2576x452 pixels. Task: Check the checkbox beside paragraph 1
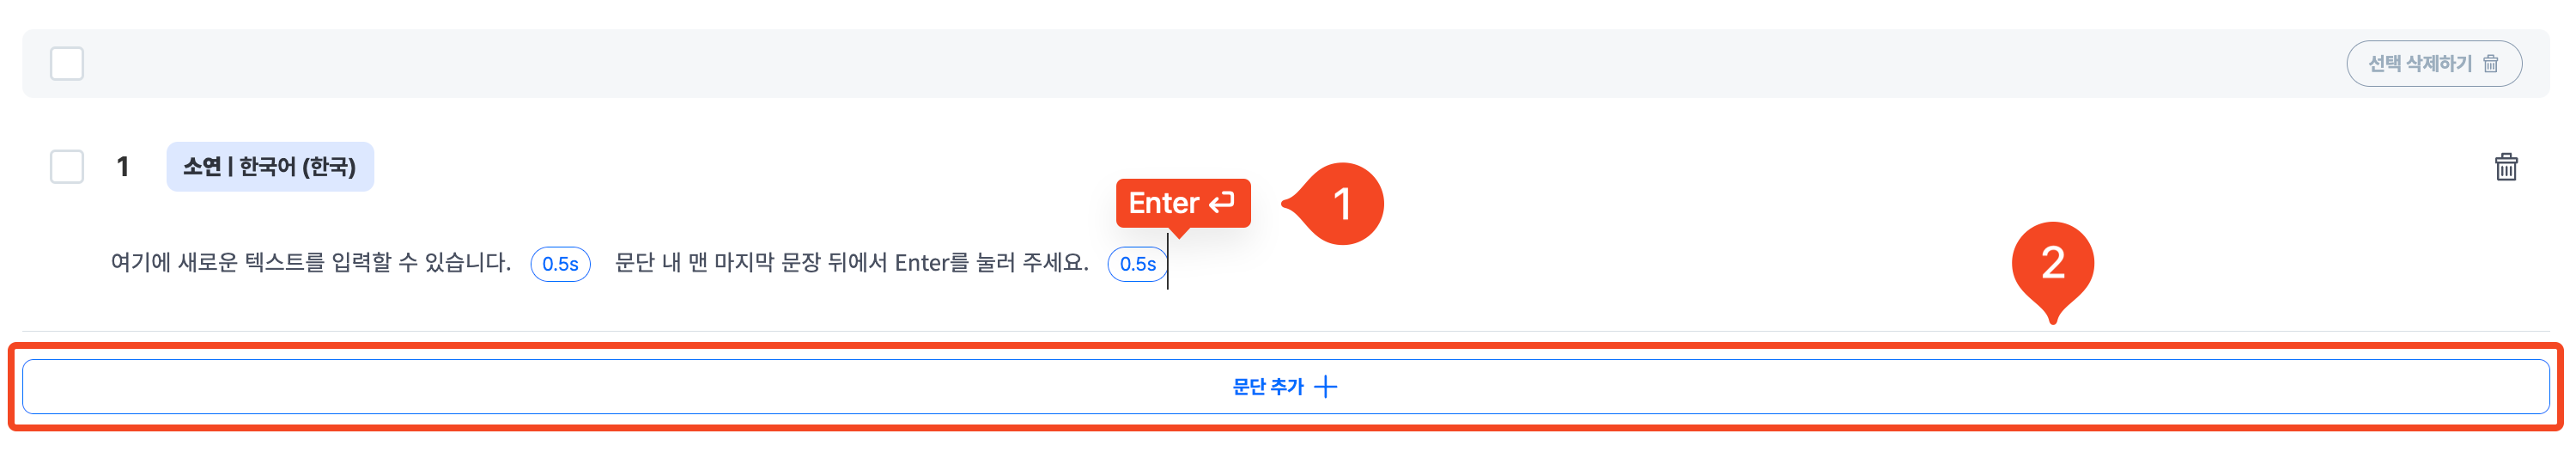tap(67, 166)
